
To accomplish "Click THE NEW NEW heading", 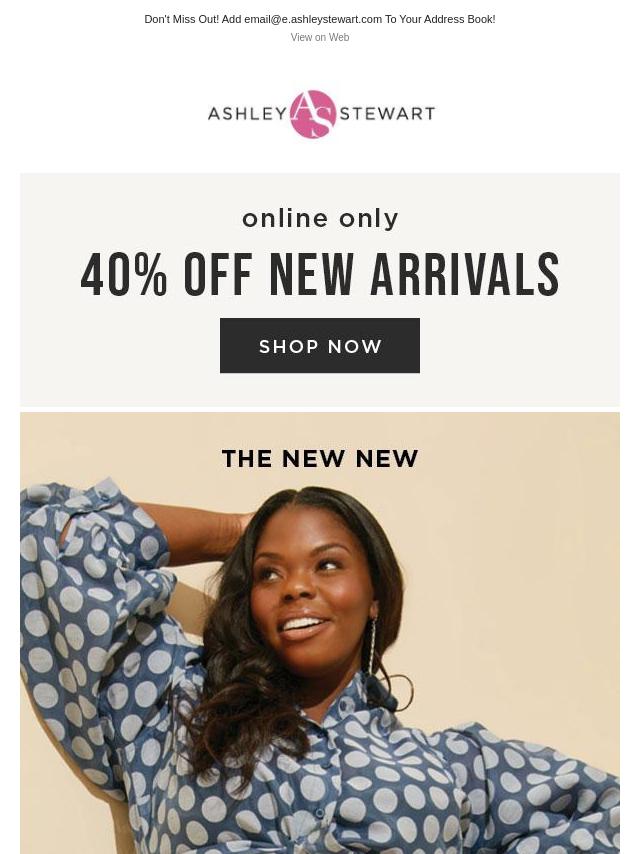I will click(x=320, y=459).
